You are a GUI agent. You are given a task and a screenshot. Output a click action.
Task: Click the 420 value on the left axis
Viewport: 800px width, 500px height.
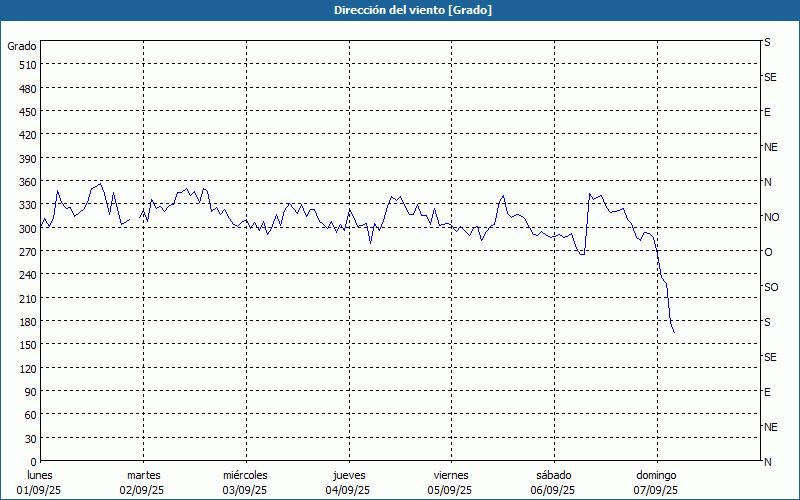tap(28, 135)
